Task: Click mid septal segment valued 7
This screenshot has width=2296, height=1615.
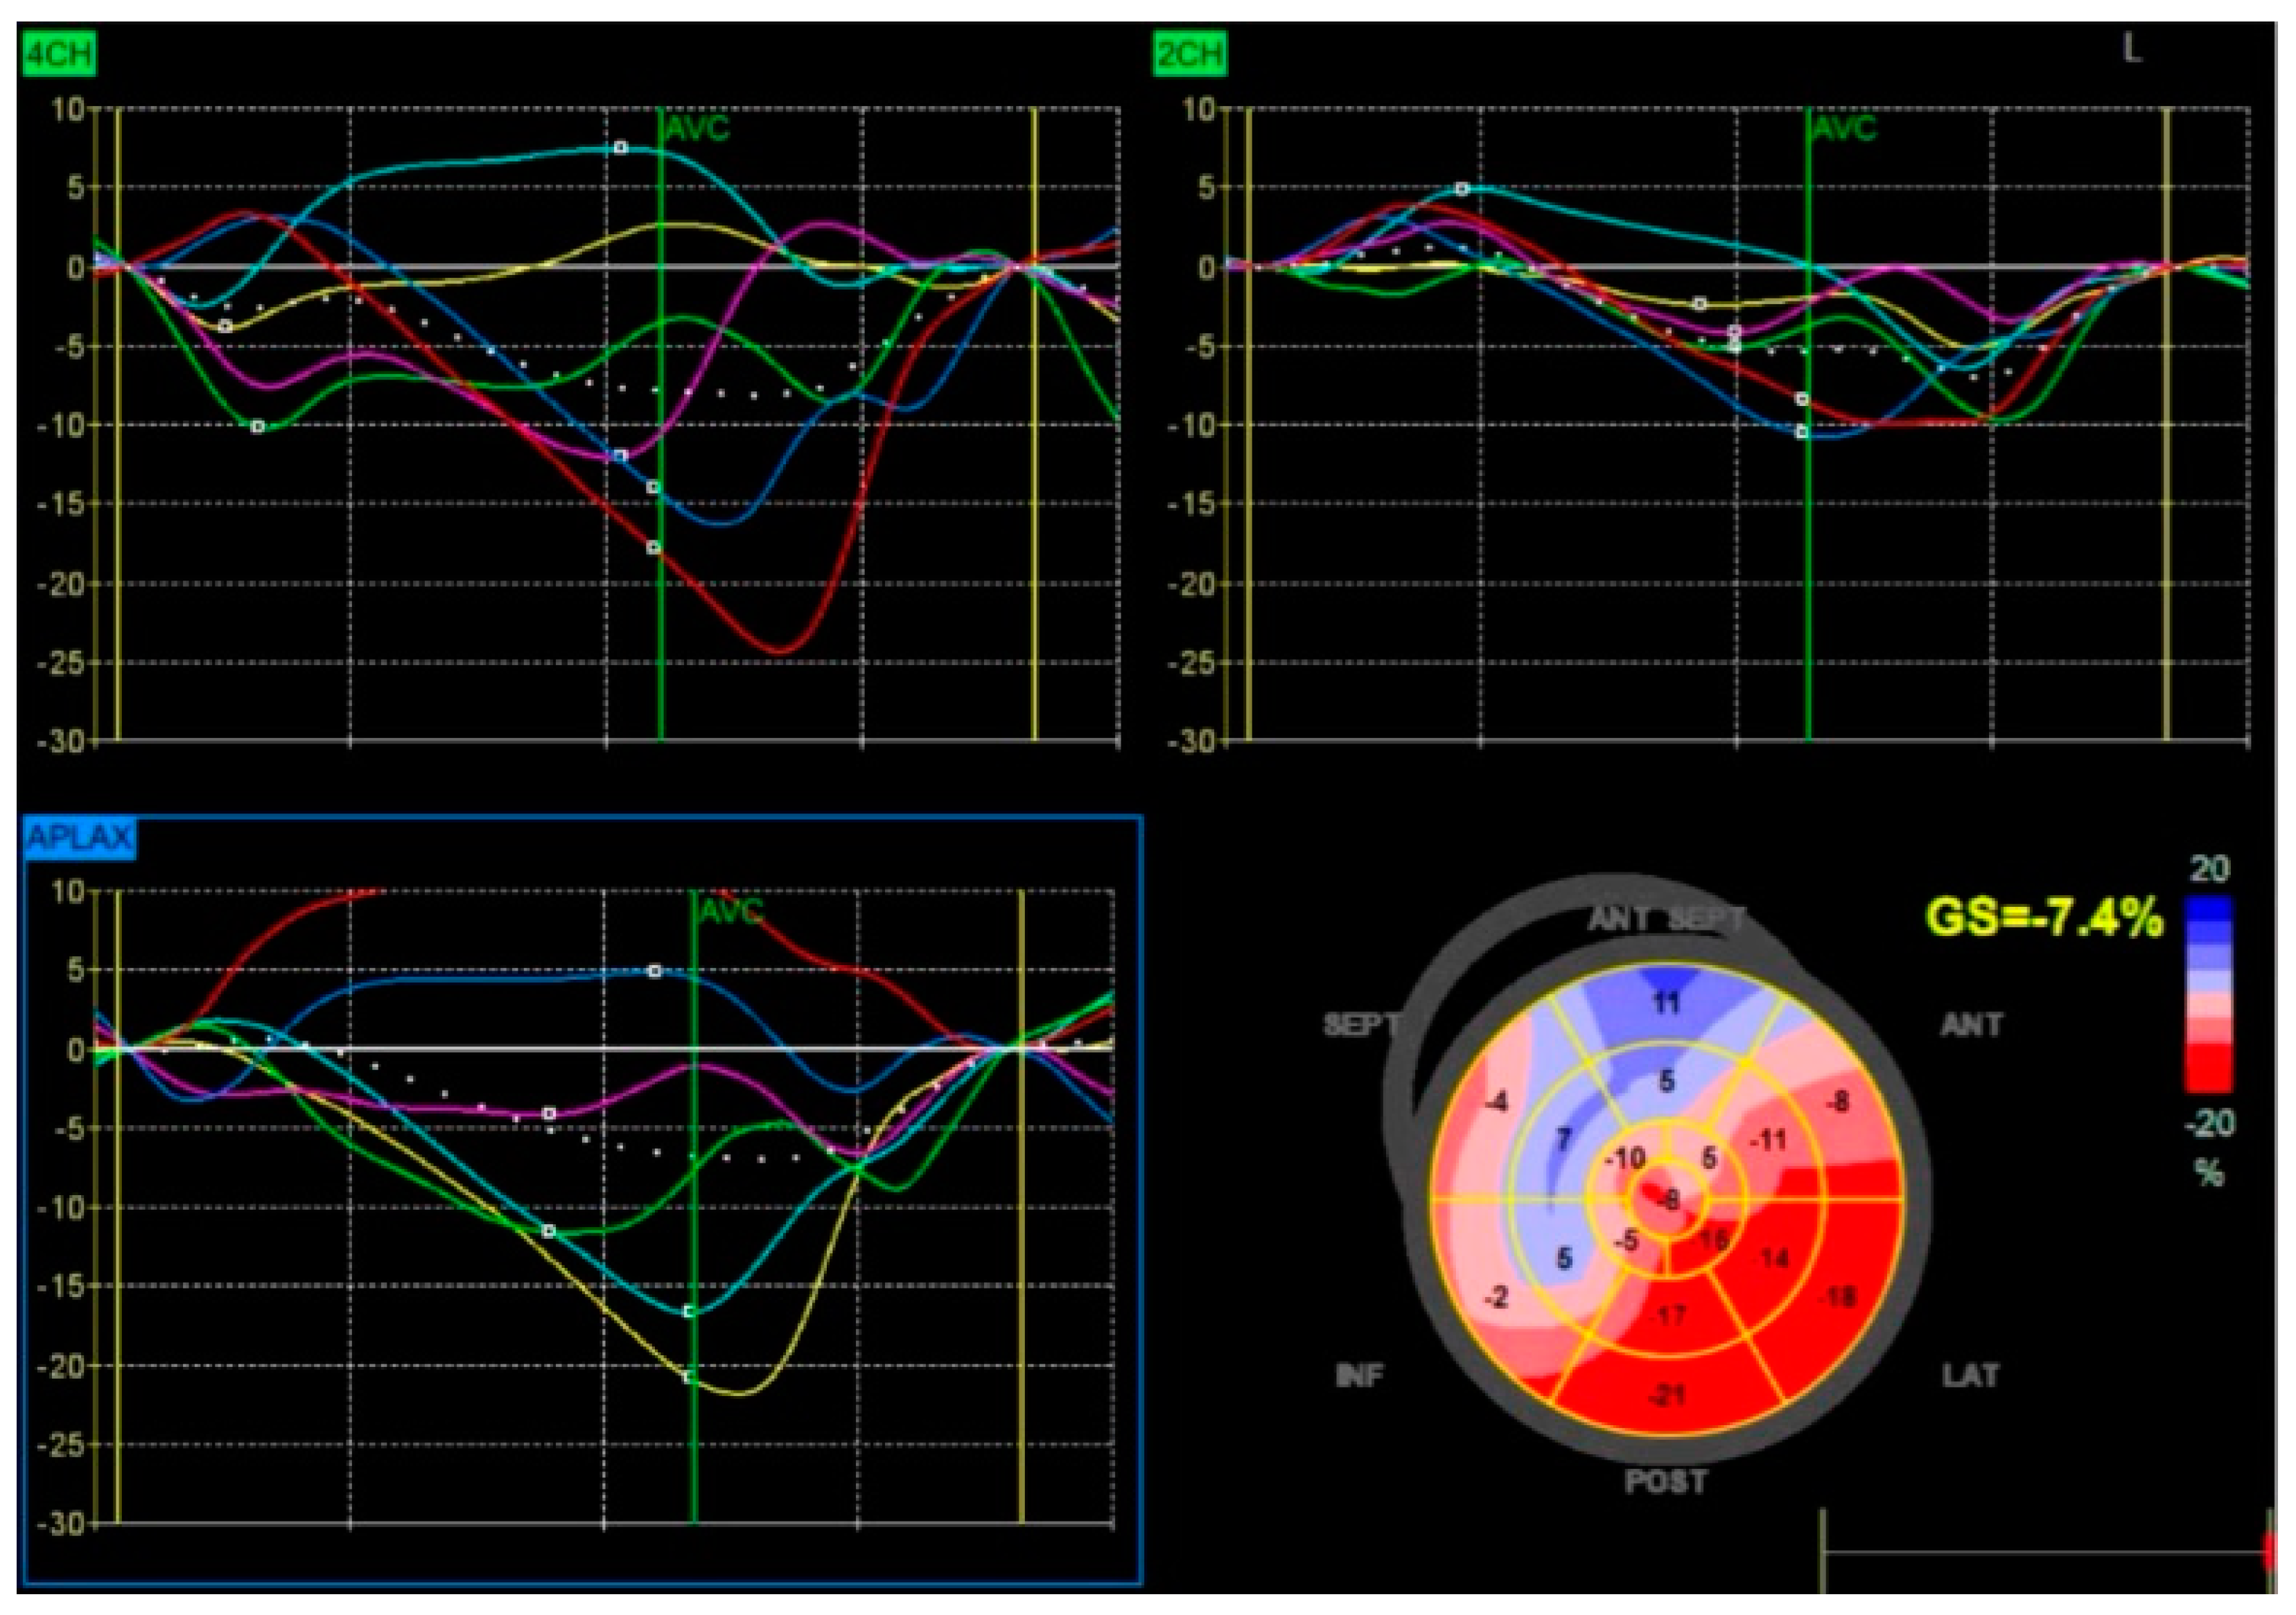Action: click(1564, 1139)
